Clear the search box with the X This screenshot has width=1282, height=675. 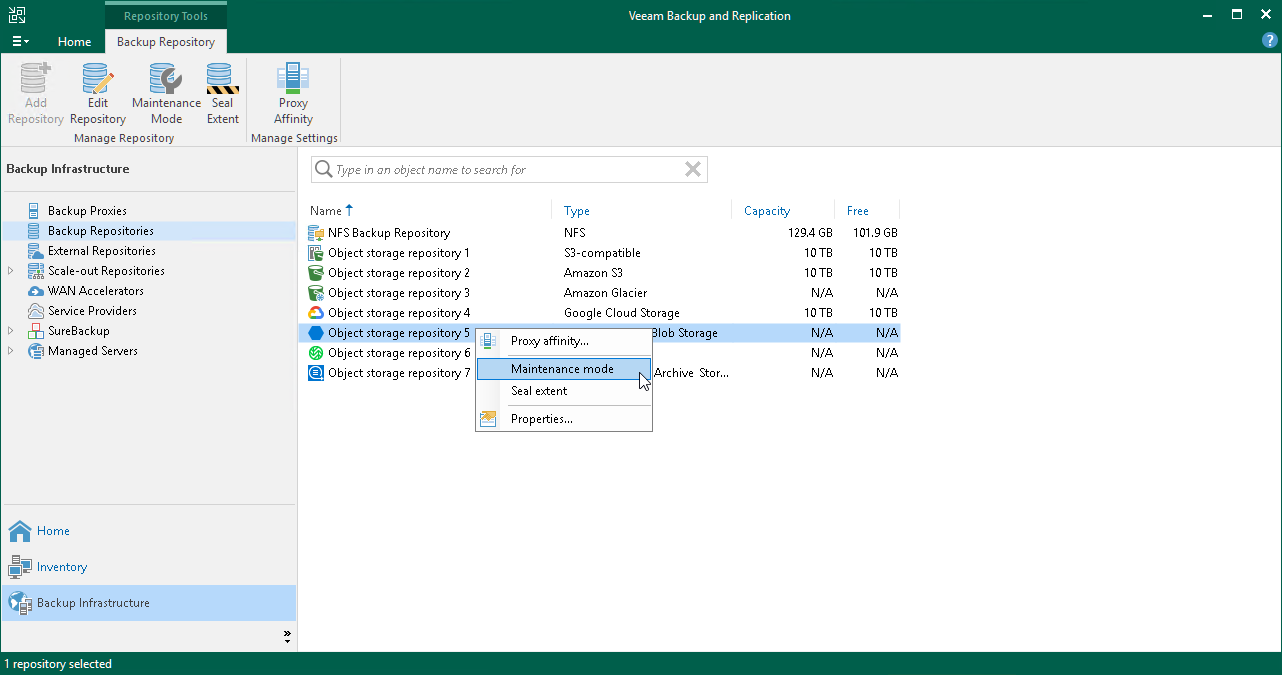pyautogui.click(x=692, y=170)
